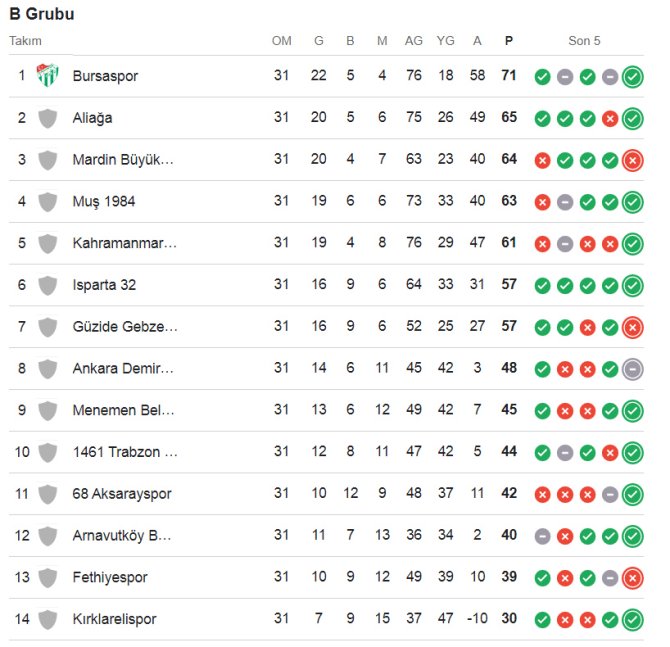670x647 pixels.
Task: Click Kırklarelispor's grey shield icon
Action: click(47, 620)
